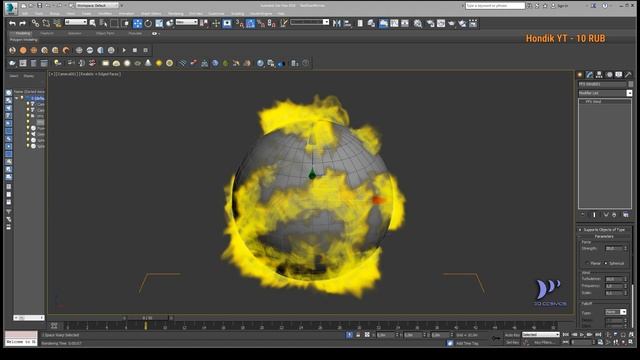Open the Mini Curve Editor icon beside timeline
The width and height of the screenshot is (640, 360).
point(54,326)
